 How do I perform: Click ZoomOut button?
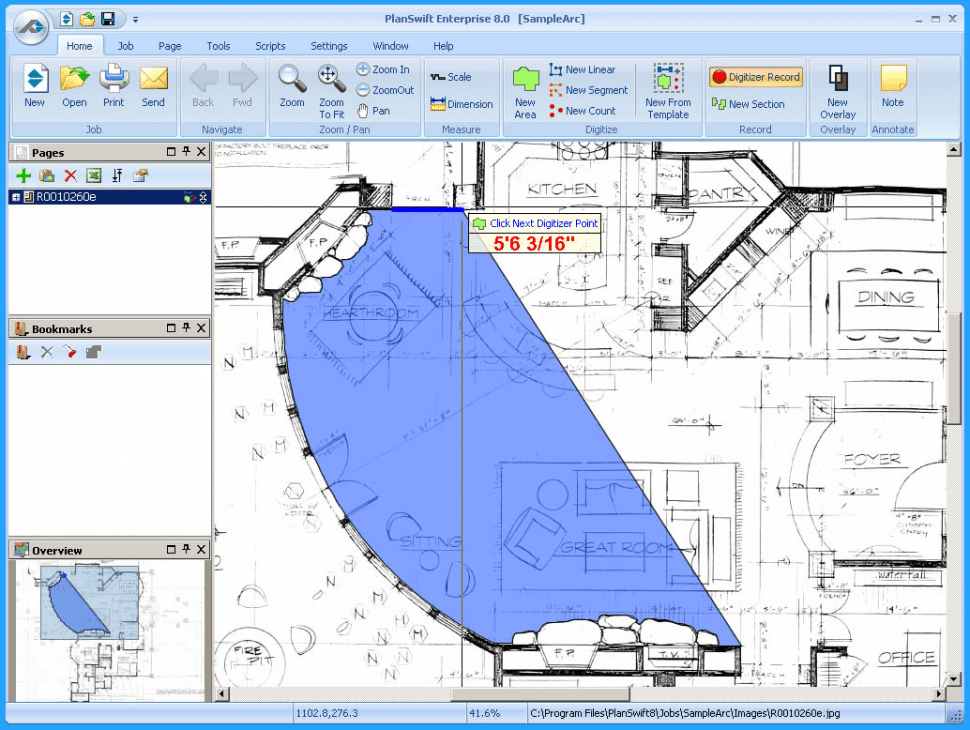pos(385,90)
